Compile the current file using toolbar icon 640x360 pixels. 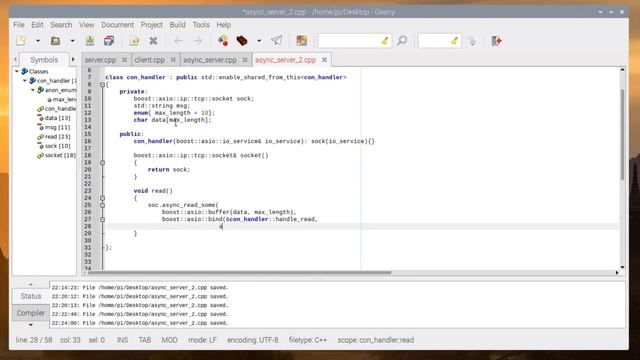pos(223,40)
